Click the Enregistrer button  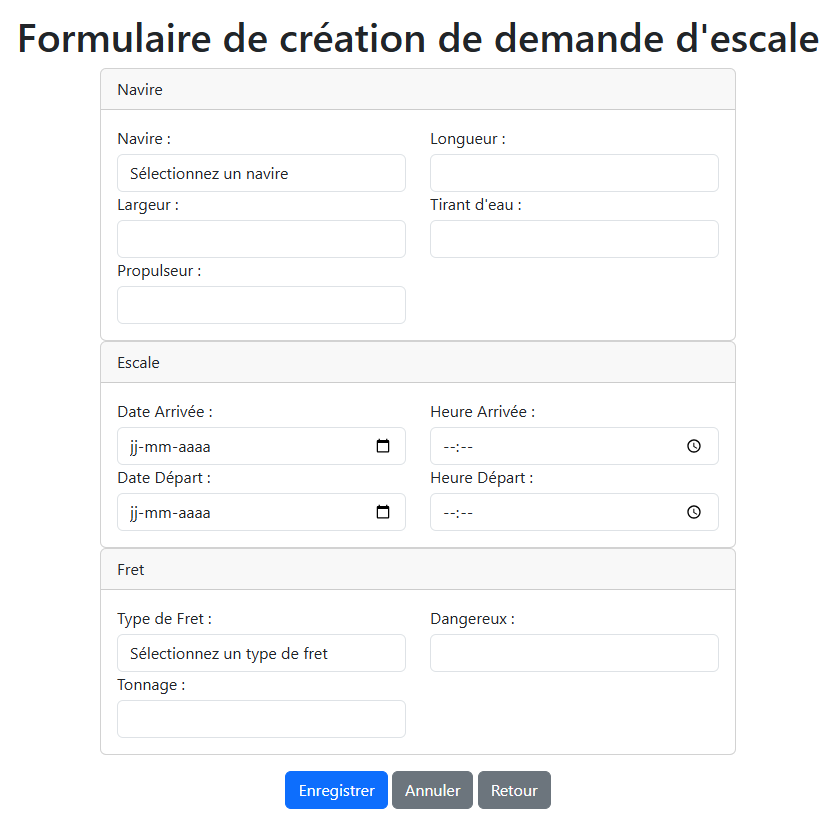point(336,790)
